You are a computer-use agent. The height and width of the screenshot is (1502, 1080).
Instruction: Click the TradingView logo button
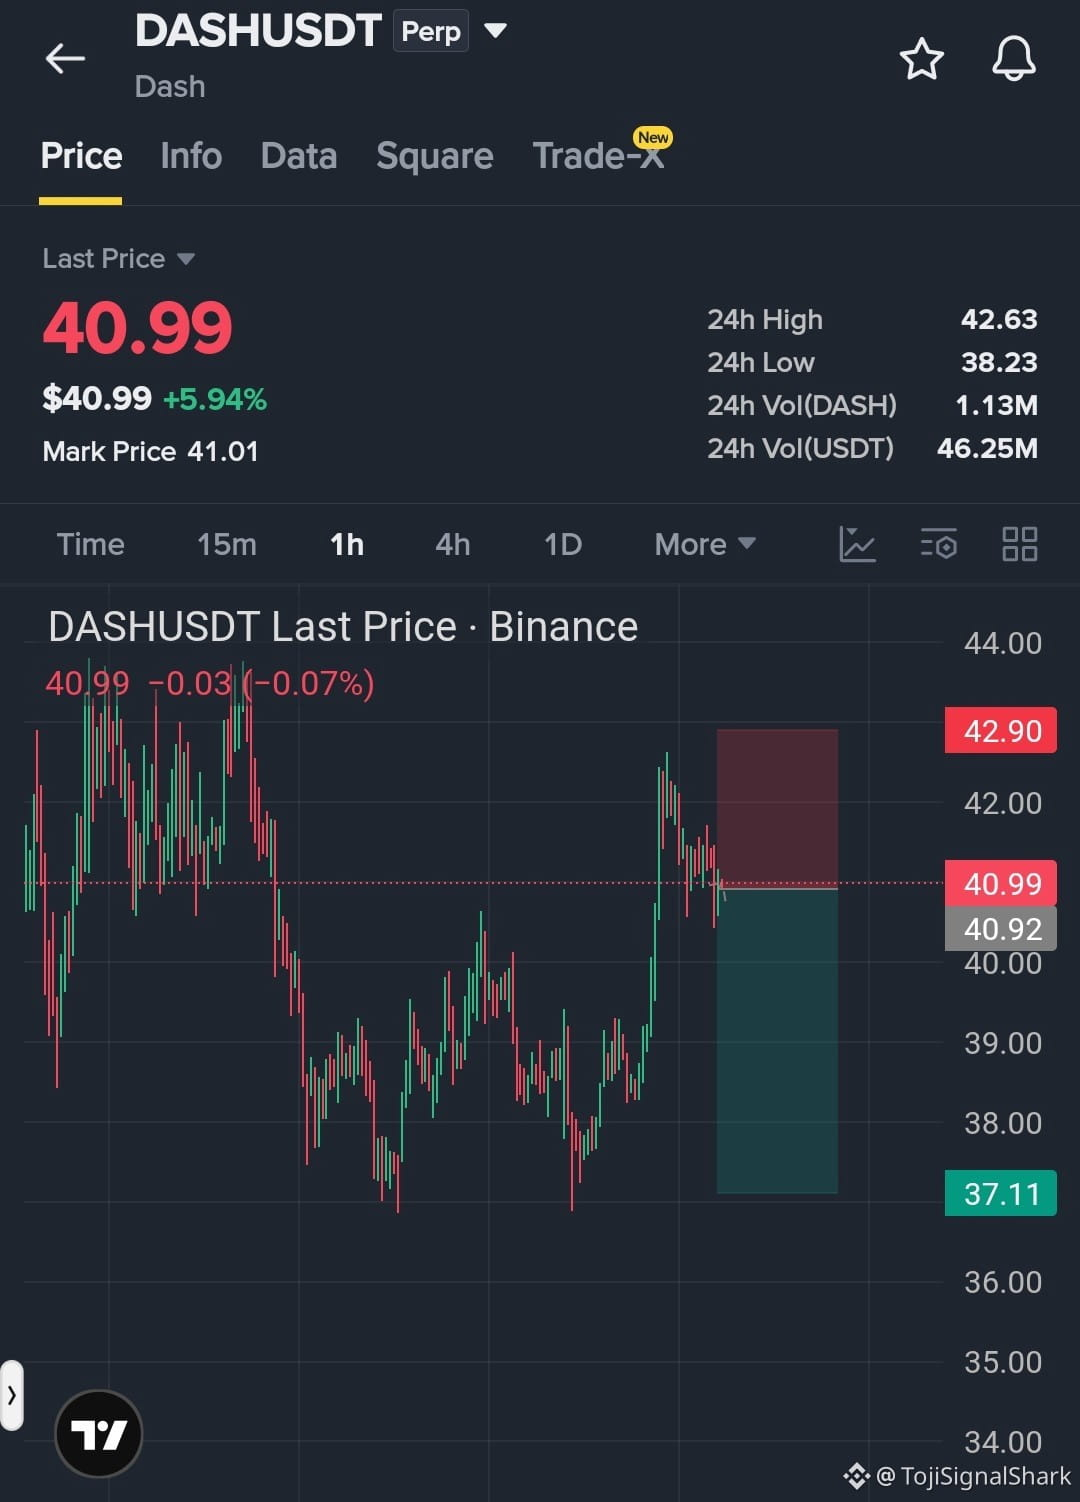[98, 1434]
